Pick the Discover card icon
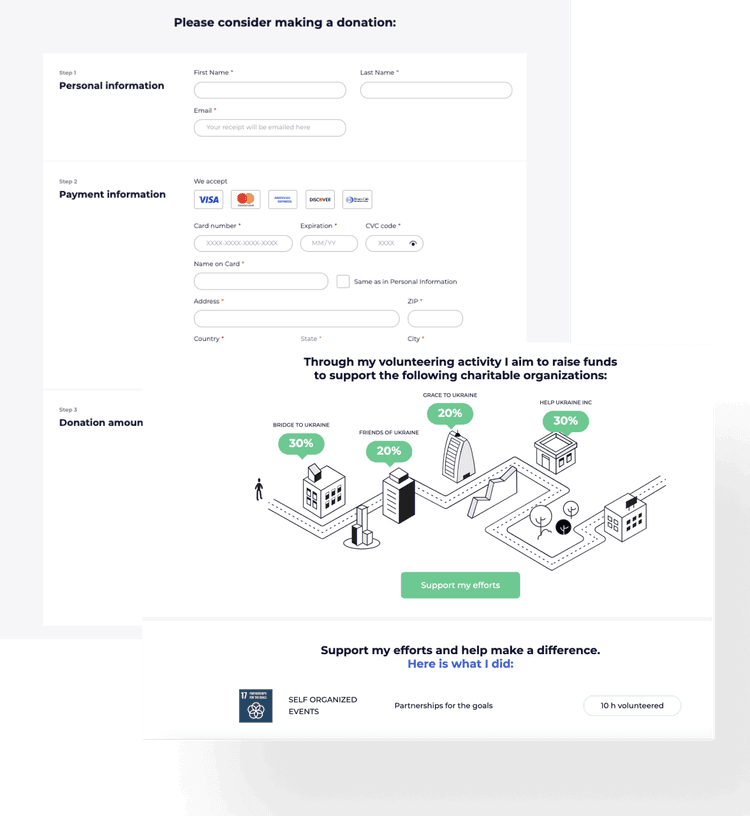Screen dimensions: 750x816 320,200
